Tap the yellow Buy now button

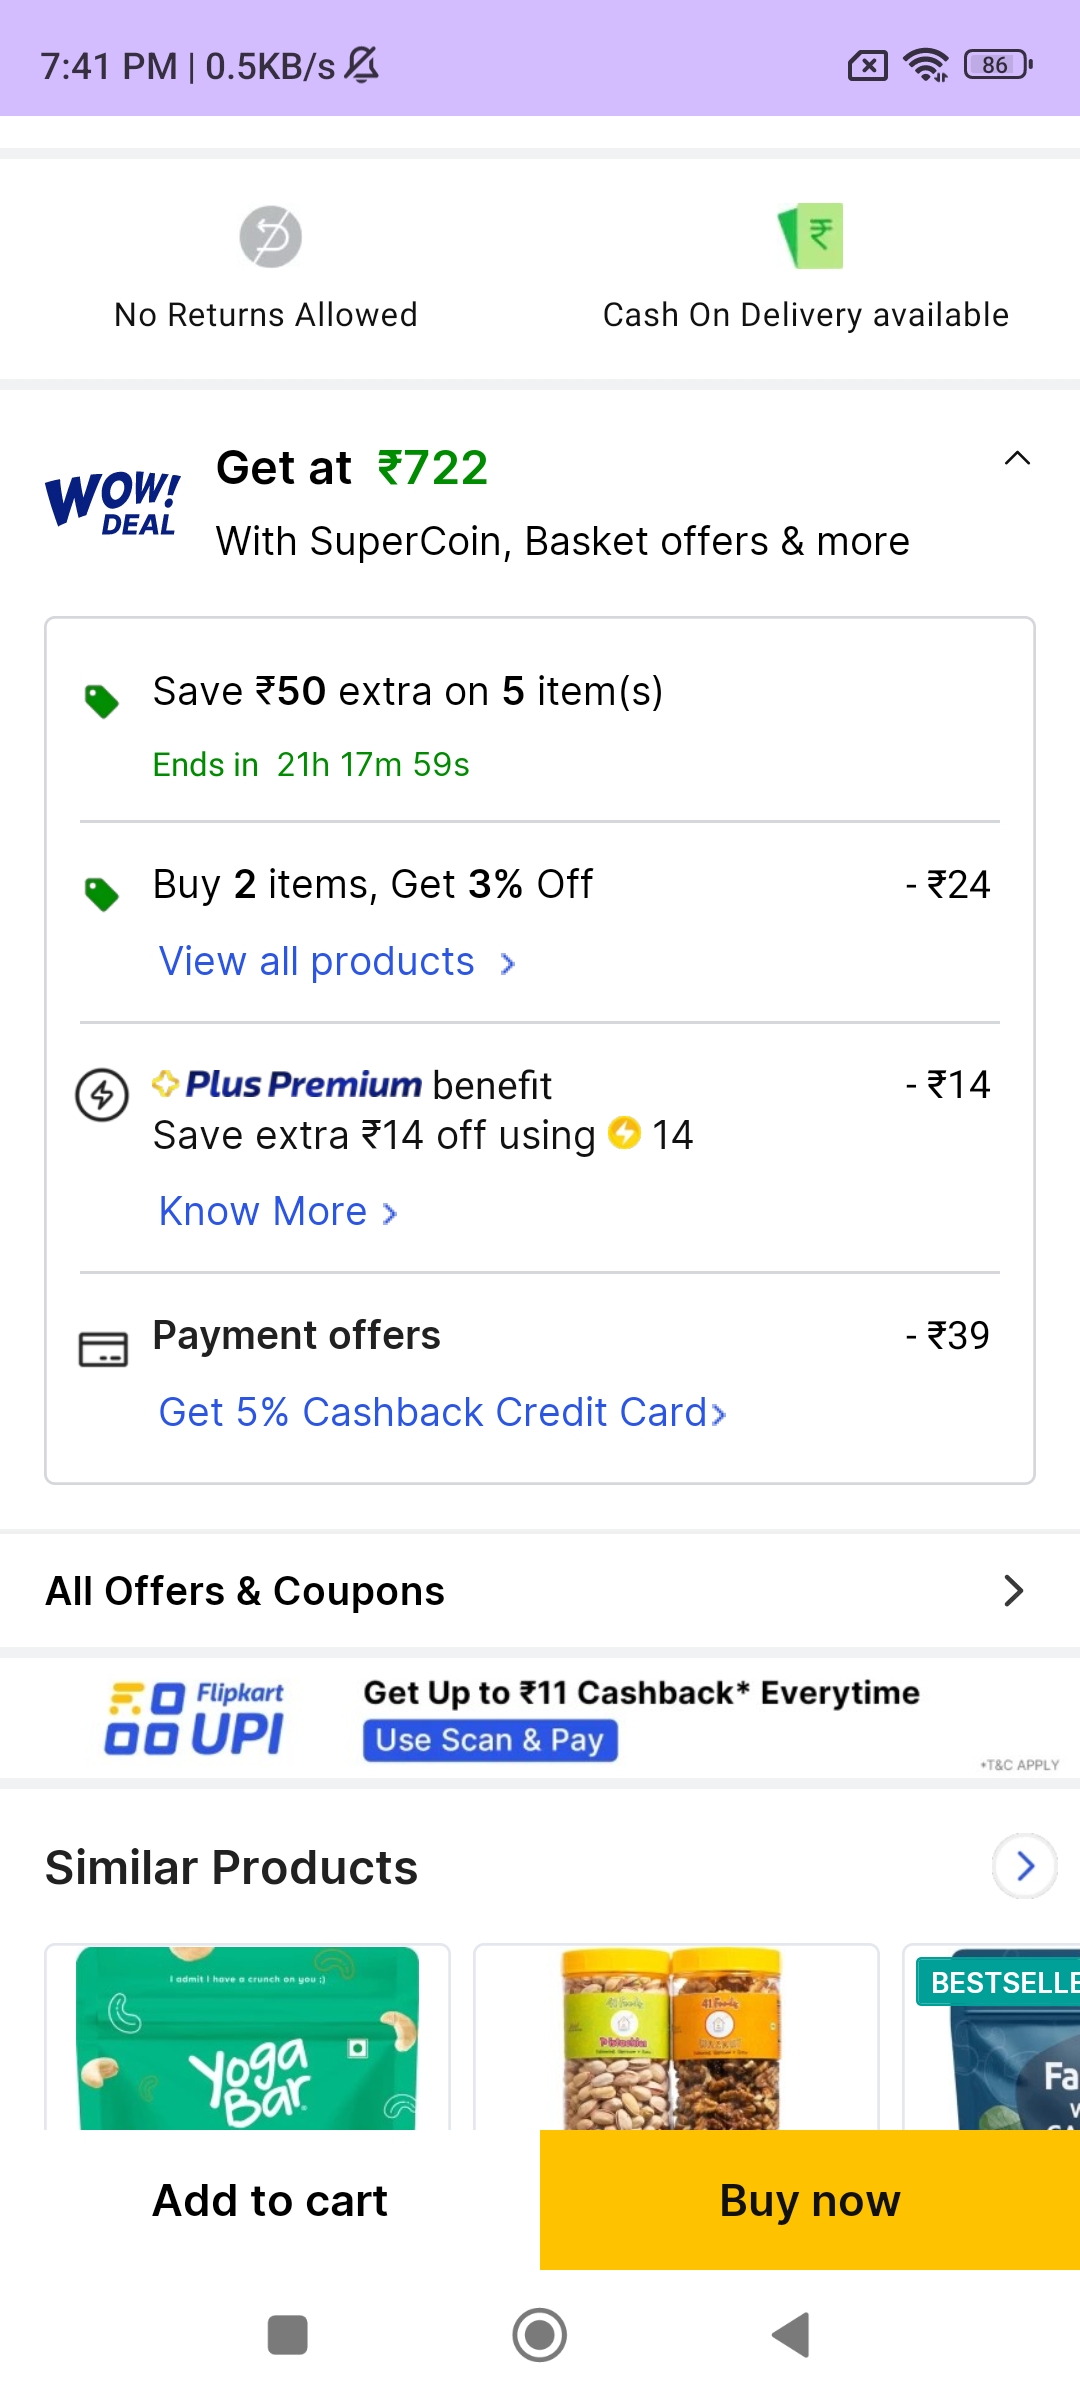[x=810, y=2201]
